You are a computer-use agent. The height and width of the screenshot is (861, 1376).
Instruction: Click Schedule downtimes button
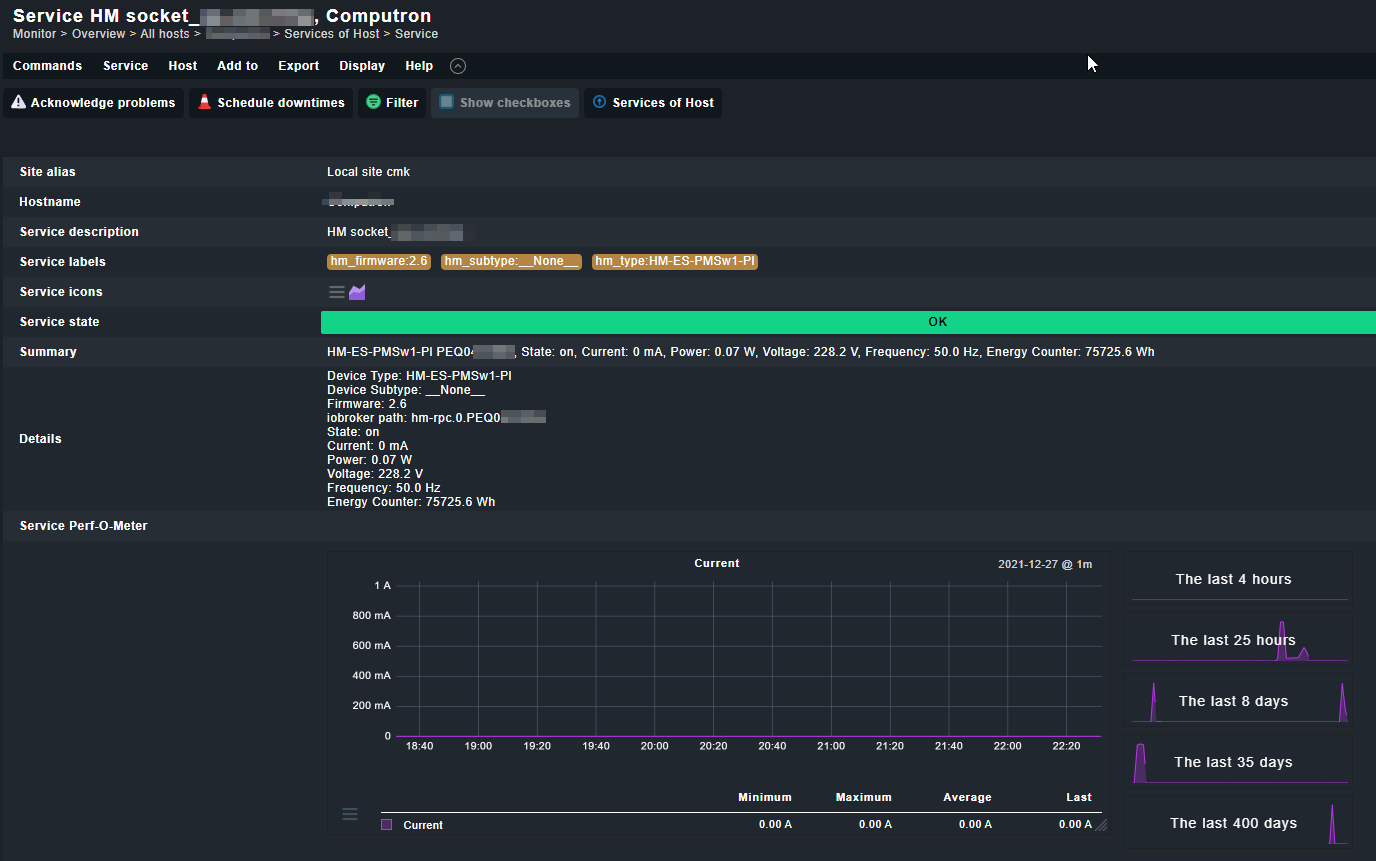(271, 103)
